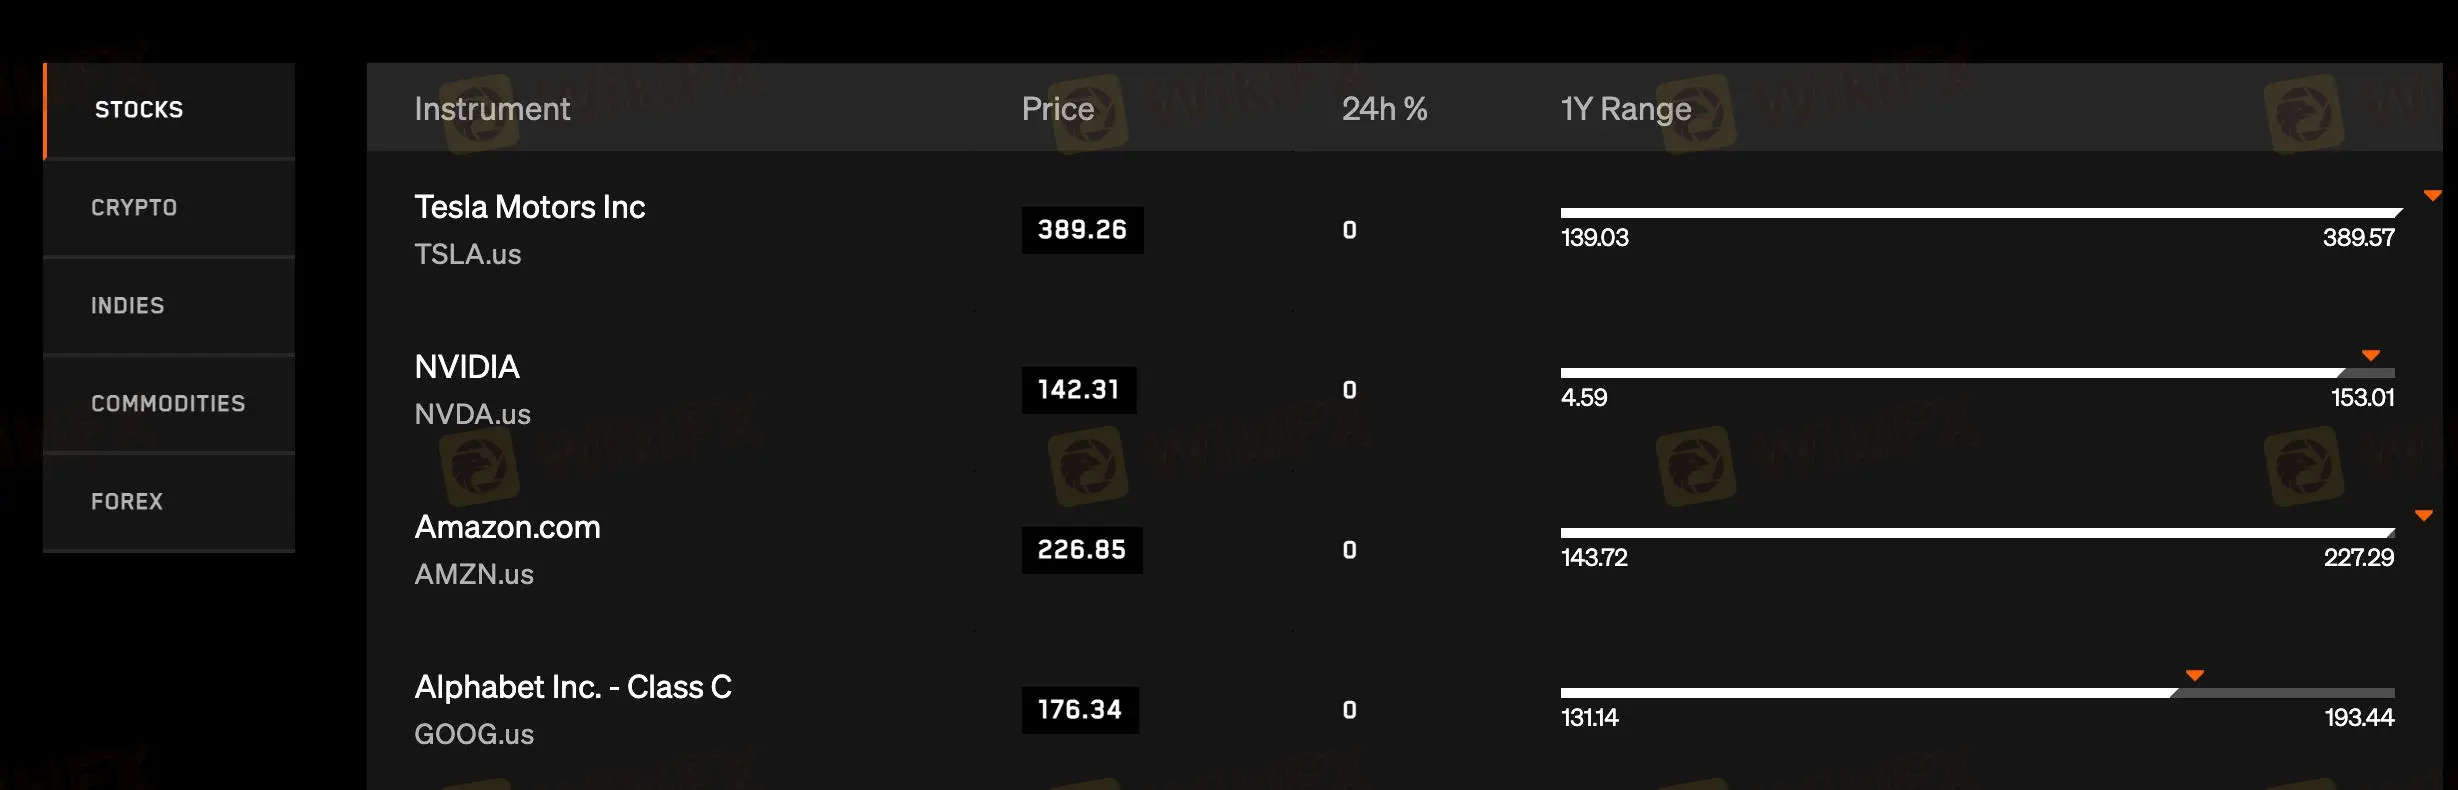This screenshot has width=2458, height=790.
Task: Open Alphabet Inc. - Class C
Action: [x=572, y=688]
